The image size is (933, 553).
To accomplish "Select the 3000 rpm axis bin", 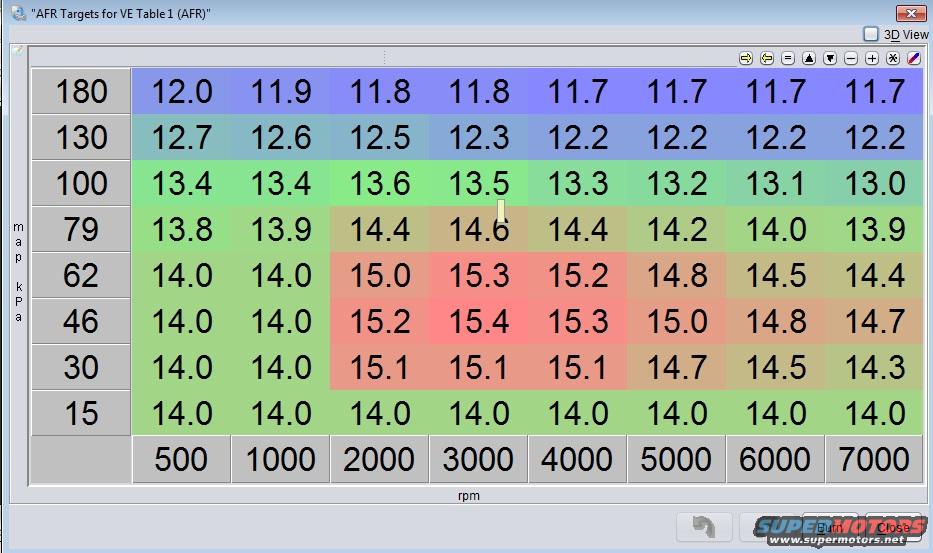I will (478, 459).
